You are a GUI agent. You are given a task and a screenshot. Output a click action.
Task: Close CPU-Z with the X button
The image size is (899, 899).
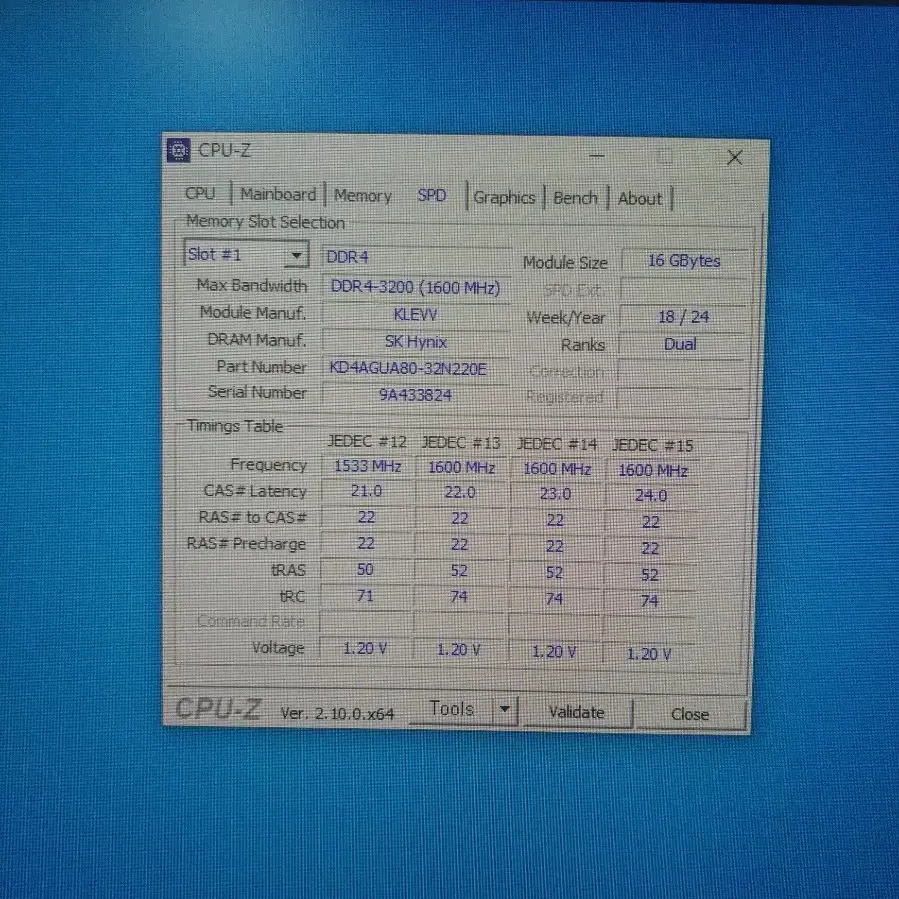(734, 157)
